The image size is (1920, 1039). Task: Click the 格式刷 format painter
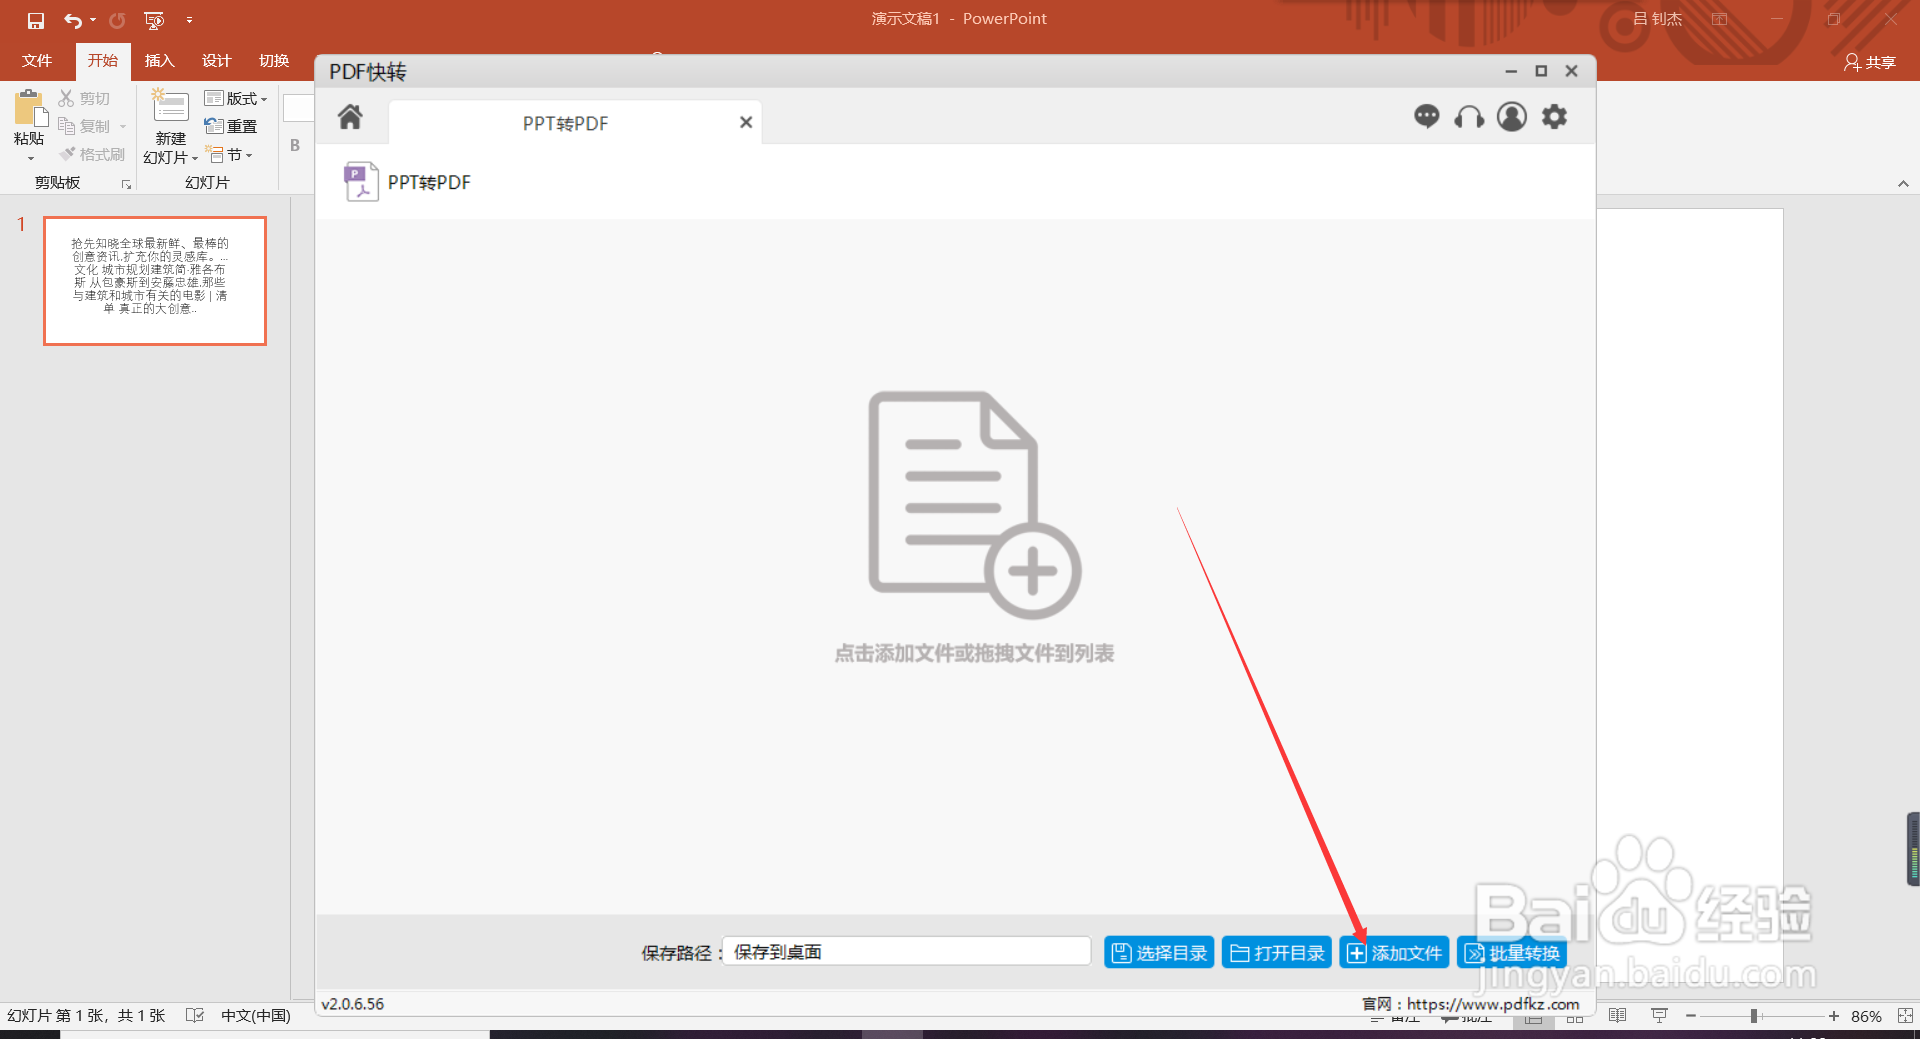92,154
